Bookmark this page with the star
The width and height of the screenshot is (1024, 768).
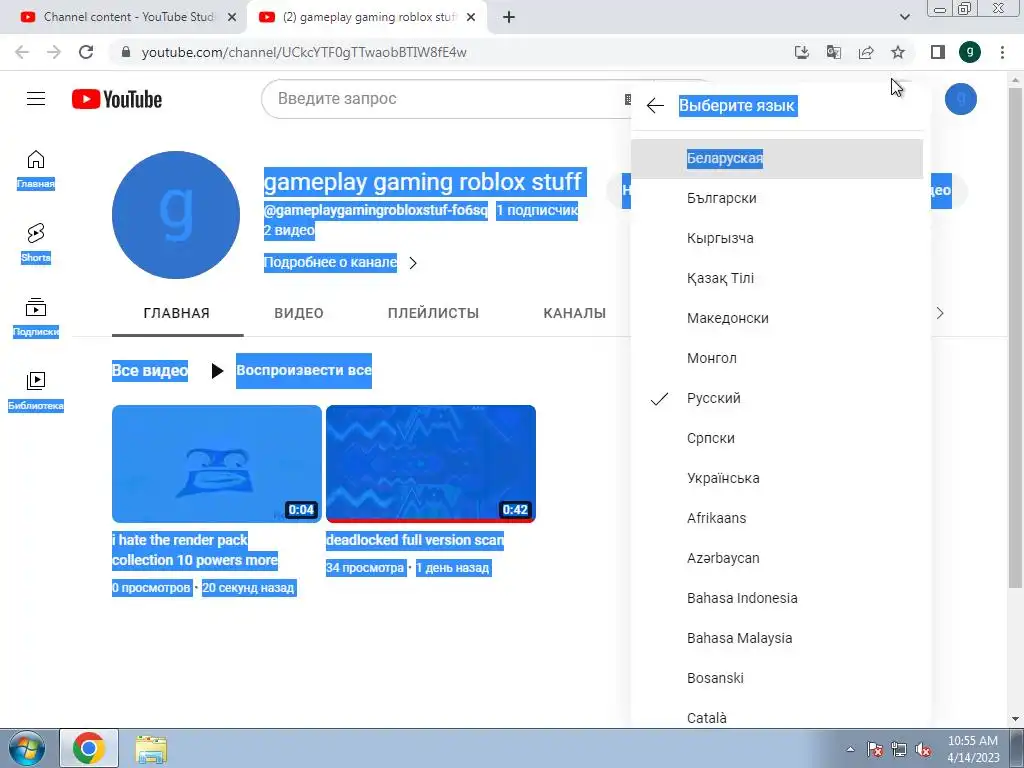[x=898, y=52]
